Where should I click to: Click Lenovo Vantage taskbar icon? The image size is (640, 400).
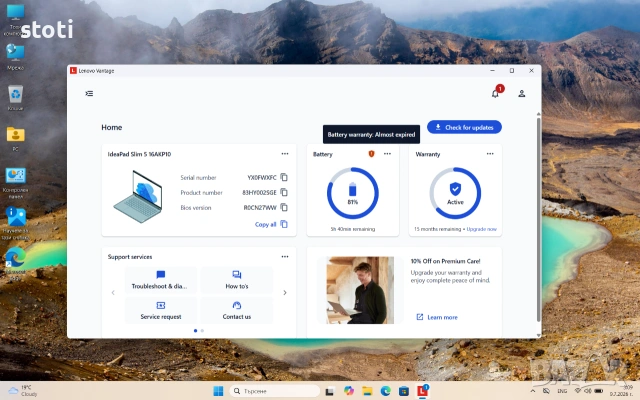[x=422, y=391]
